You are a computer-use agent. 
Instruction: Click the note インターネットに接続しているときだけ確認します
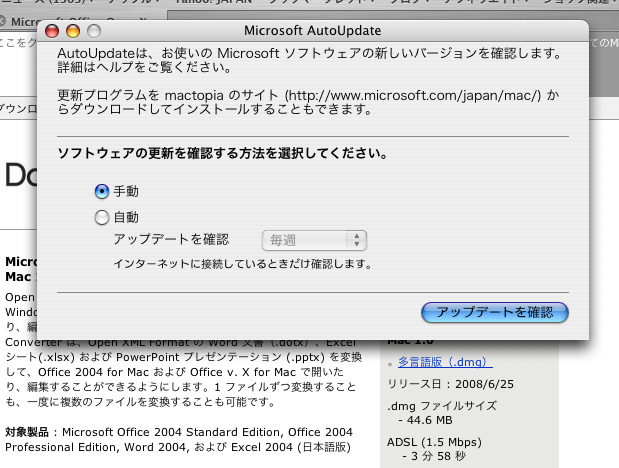pos(242,264)
